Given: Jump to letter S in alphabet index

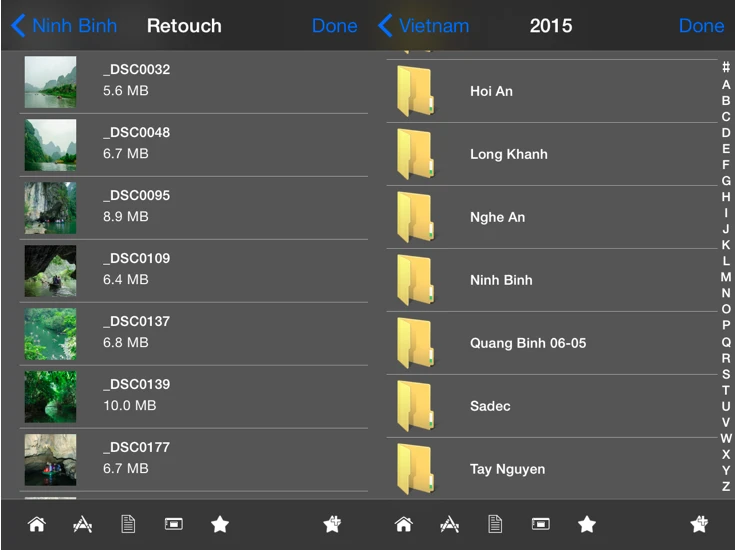Looking at the screenshot, I should (726, 374).
